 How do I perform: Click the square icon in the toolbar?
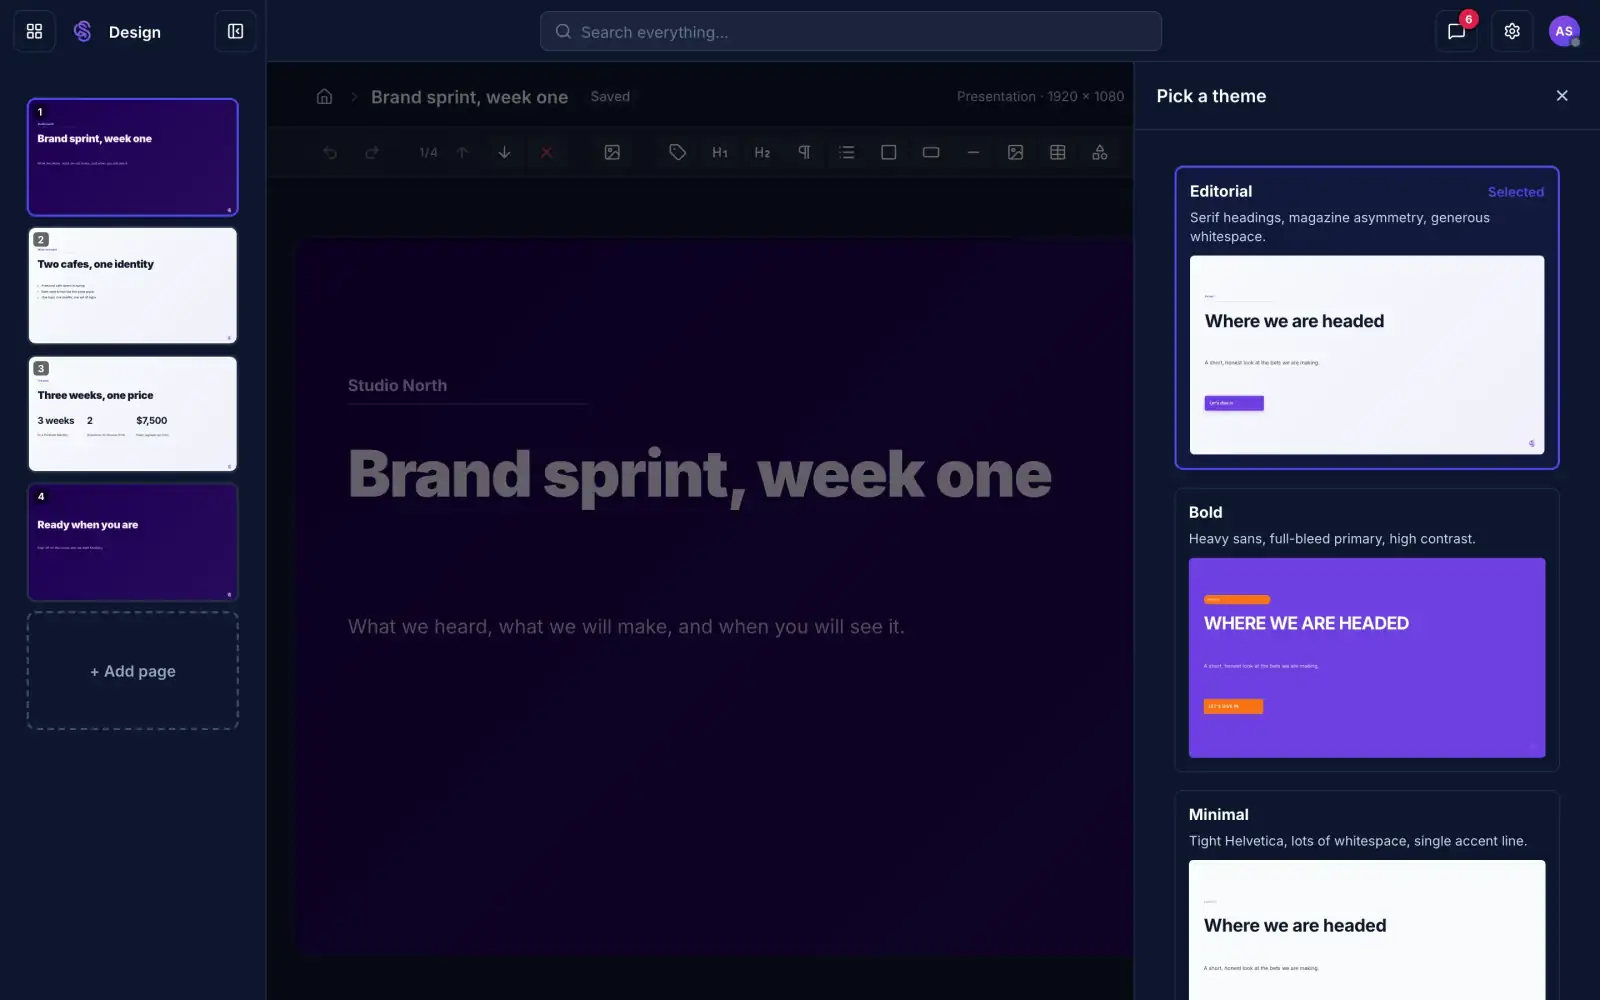(888, 152)
